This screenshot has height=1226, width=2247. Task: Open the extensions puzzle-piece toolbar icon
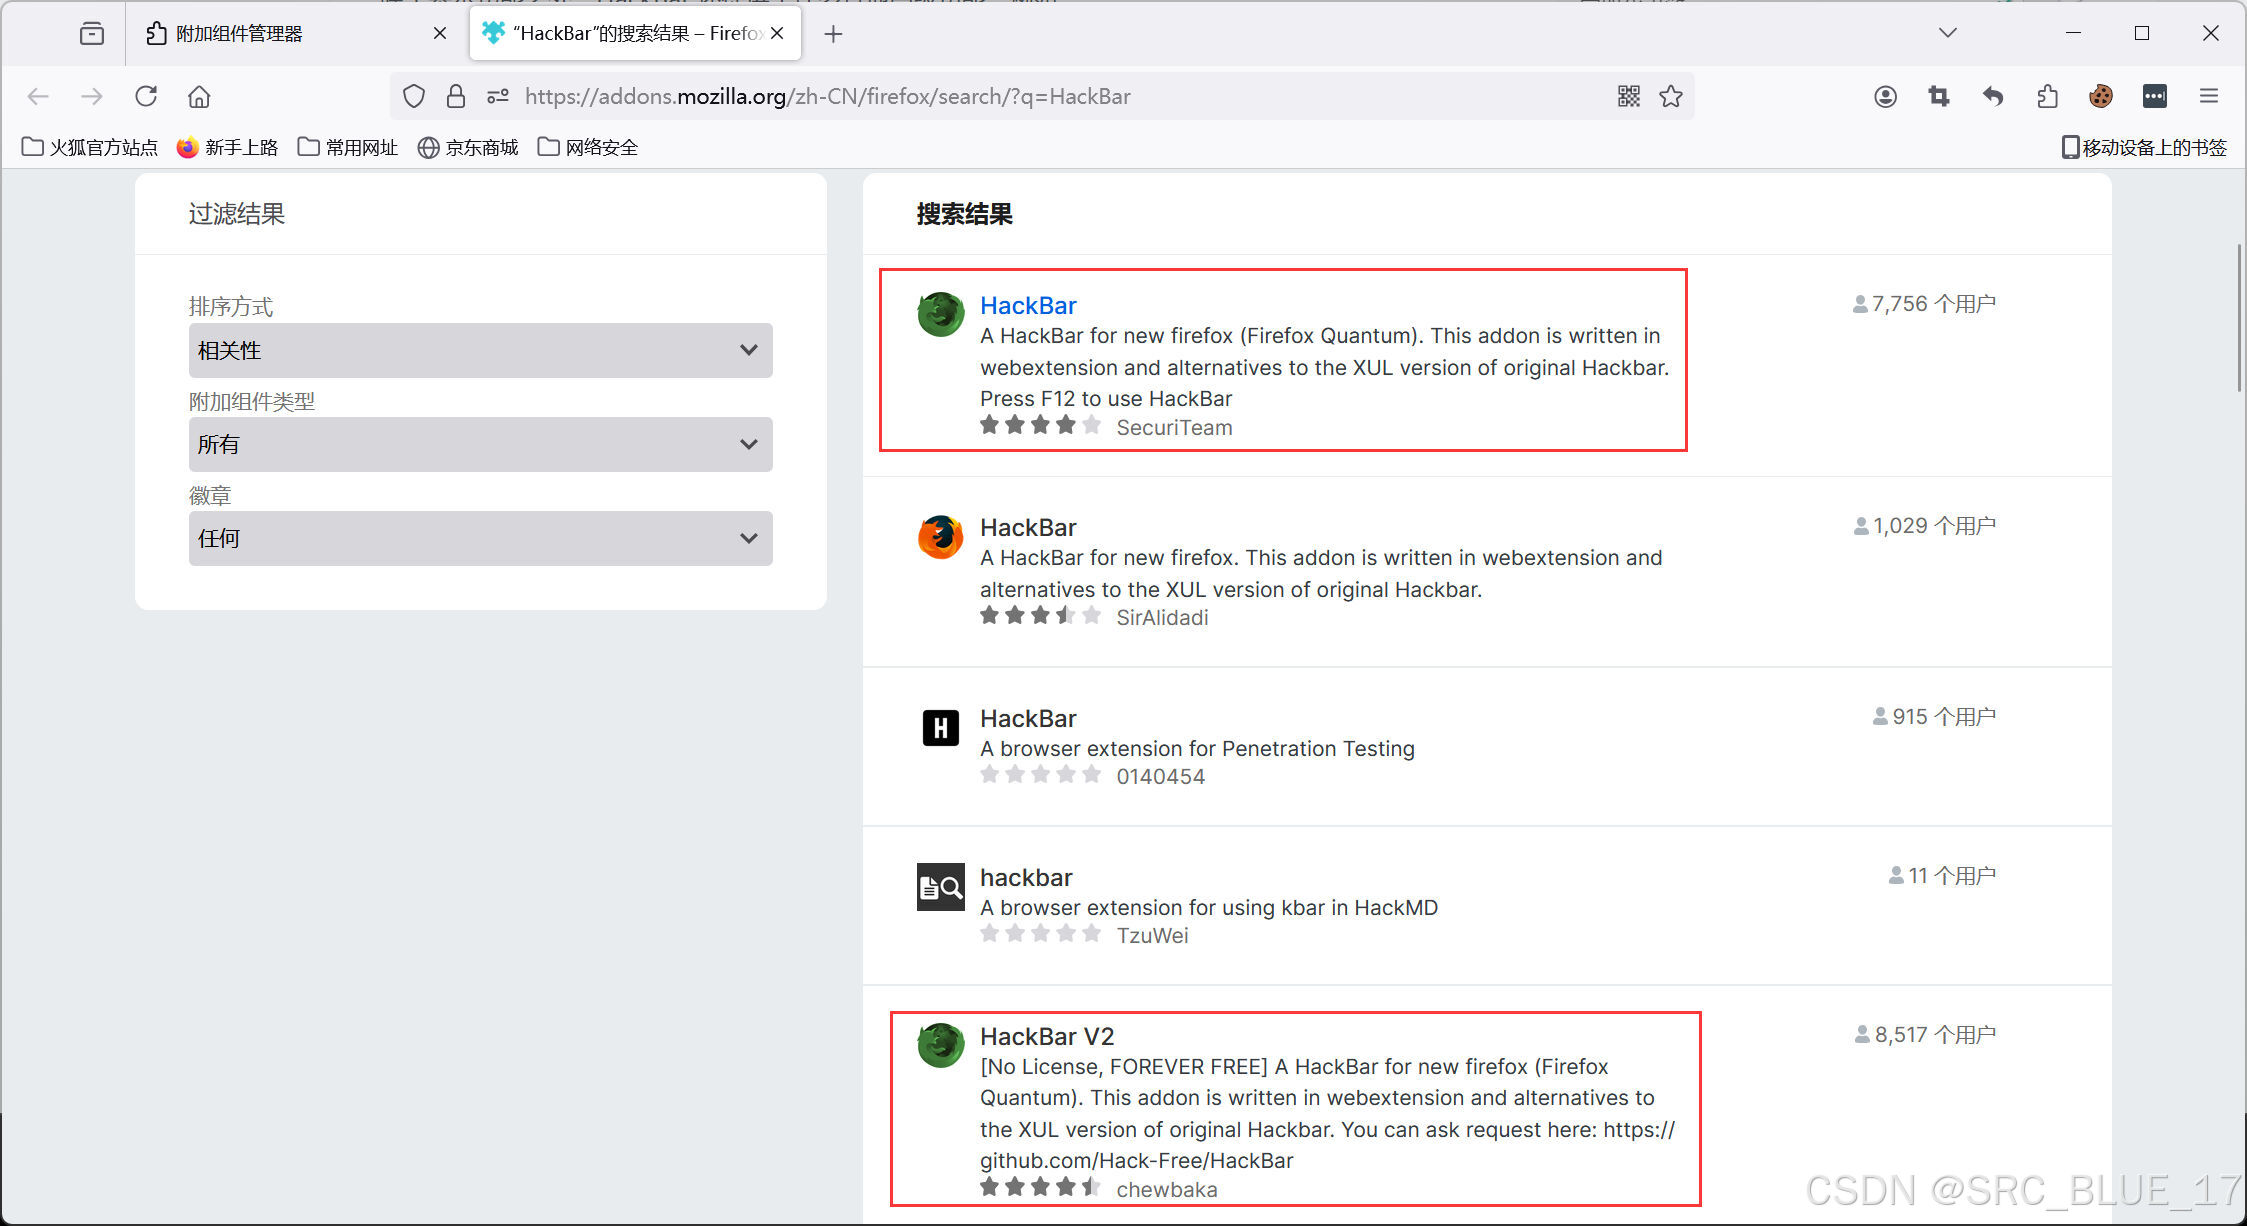pos(2047,96)
